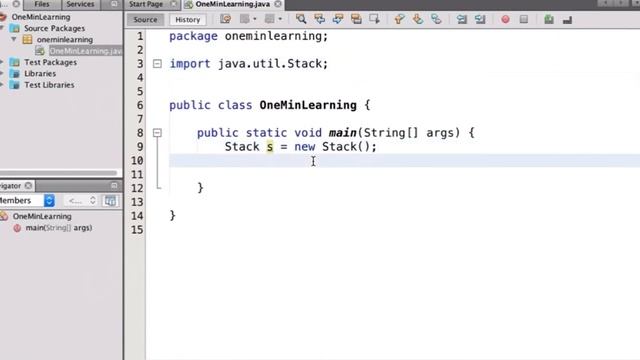Toggle Highlight Search icon

[356, 19]
